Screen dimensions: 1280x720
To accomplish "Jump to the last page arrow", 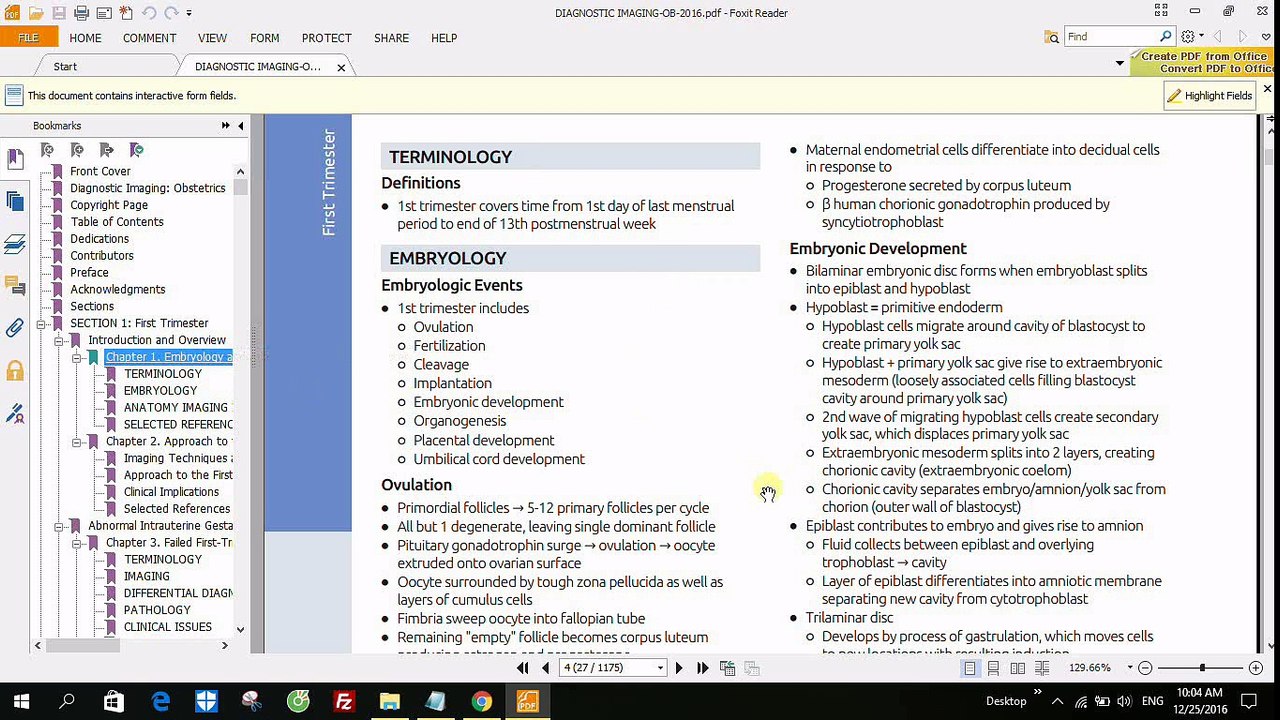I will click(702, 668).
